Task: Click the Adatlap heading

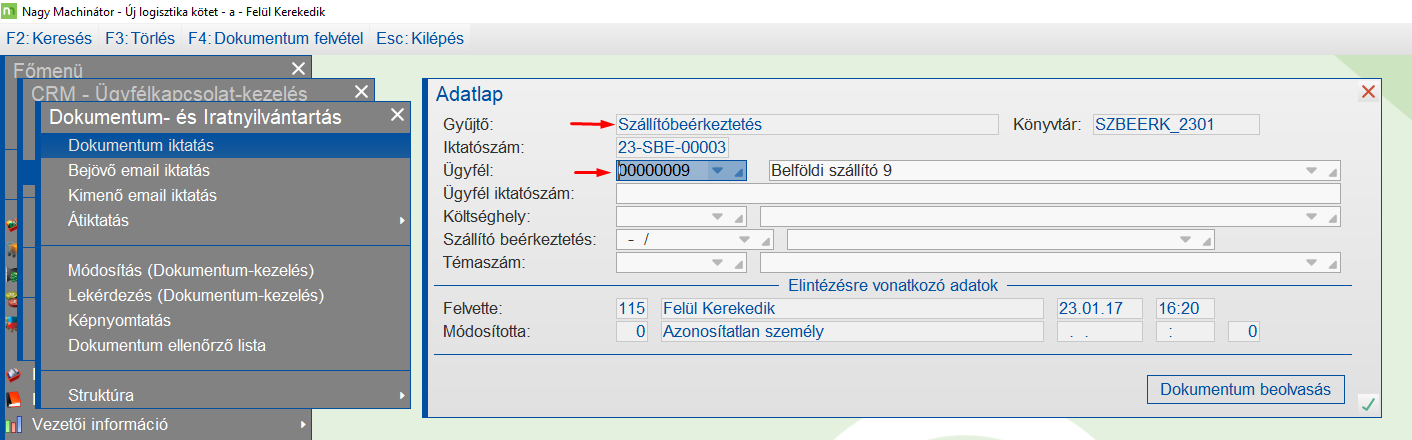Action: [x=469, y=95]
